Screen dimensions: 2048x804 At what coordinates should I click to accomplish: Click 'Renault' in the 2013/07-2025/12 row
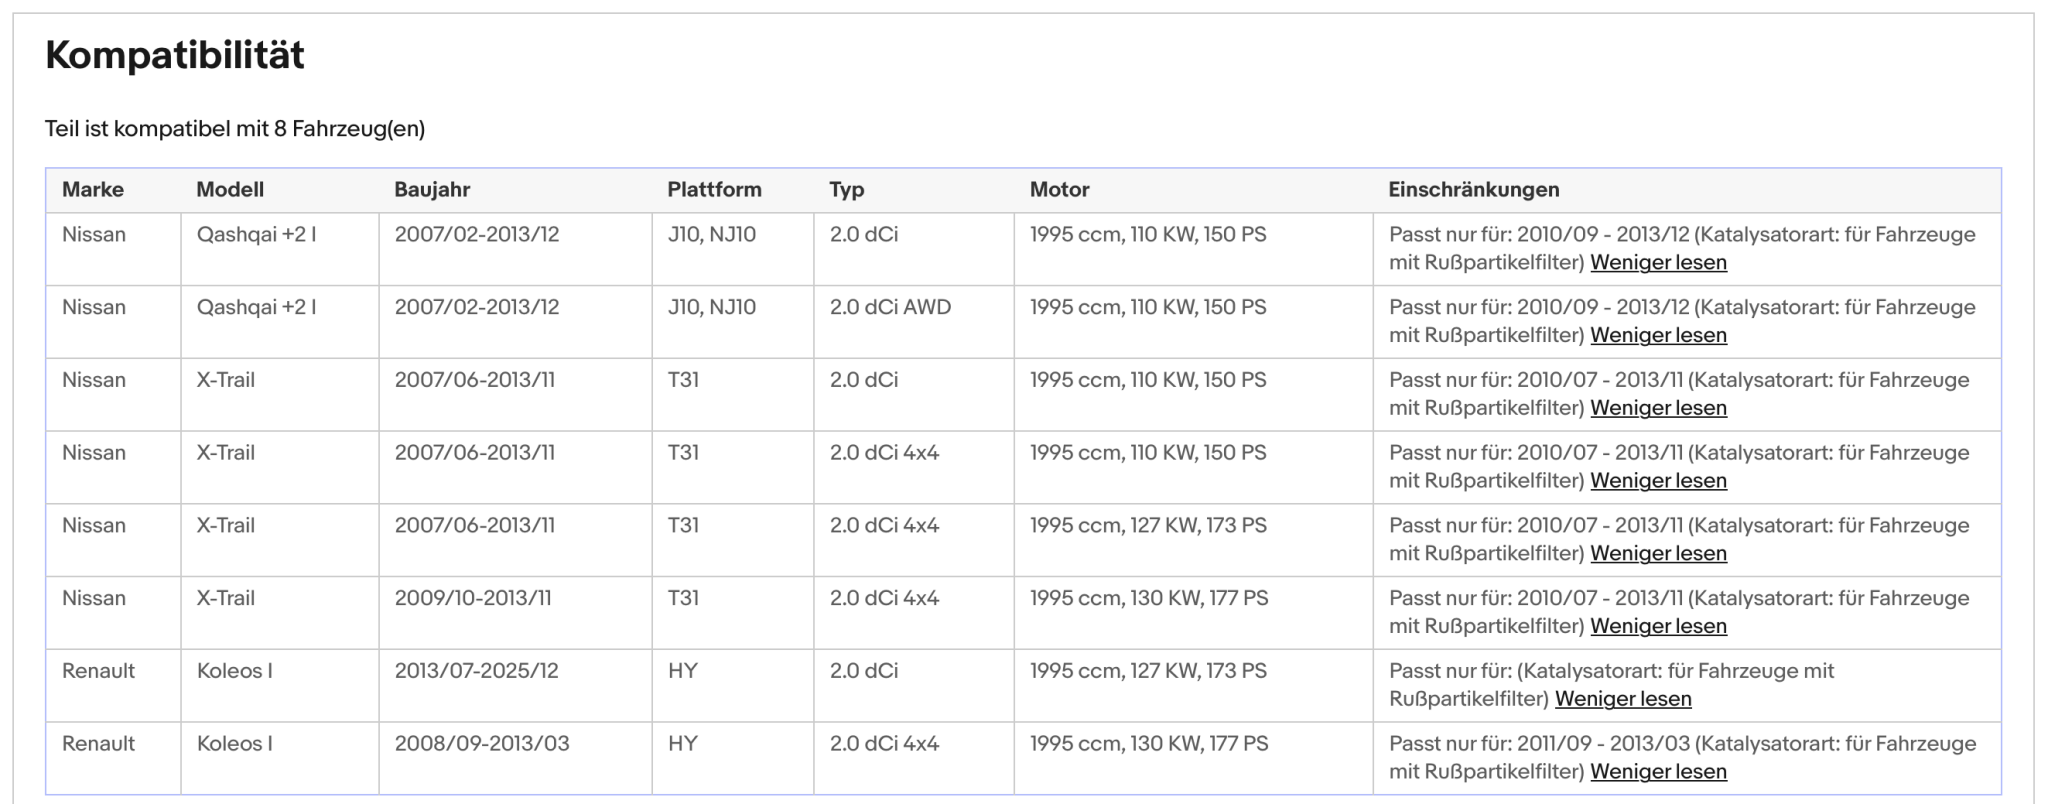(98, 671)
